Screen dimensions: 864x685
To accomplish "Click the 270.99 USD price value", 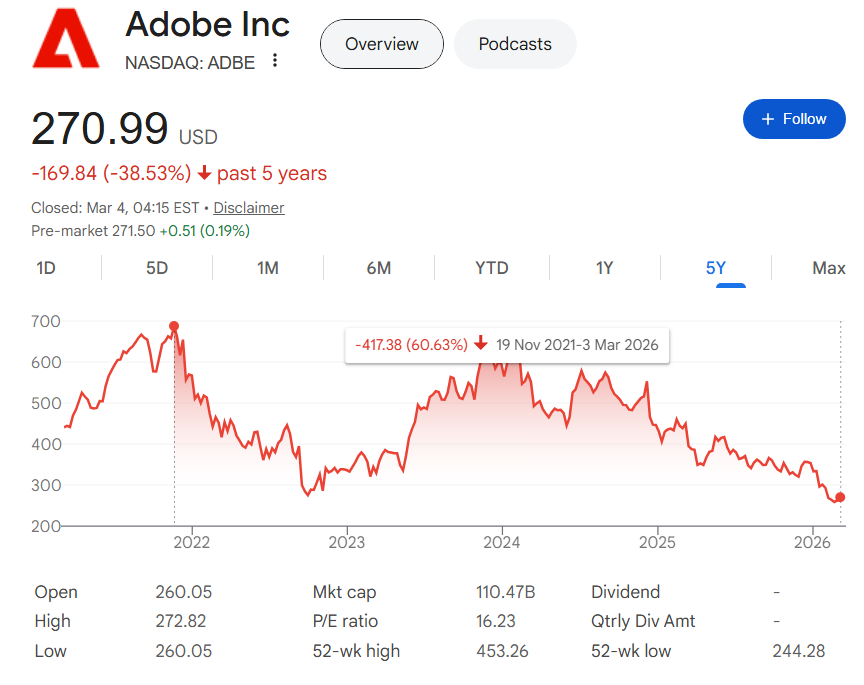I will pos(100,130).
